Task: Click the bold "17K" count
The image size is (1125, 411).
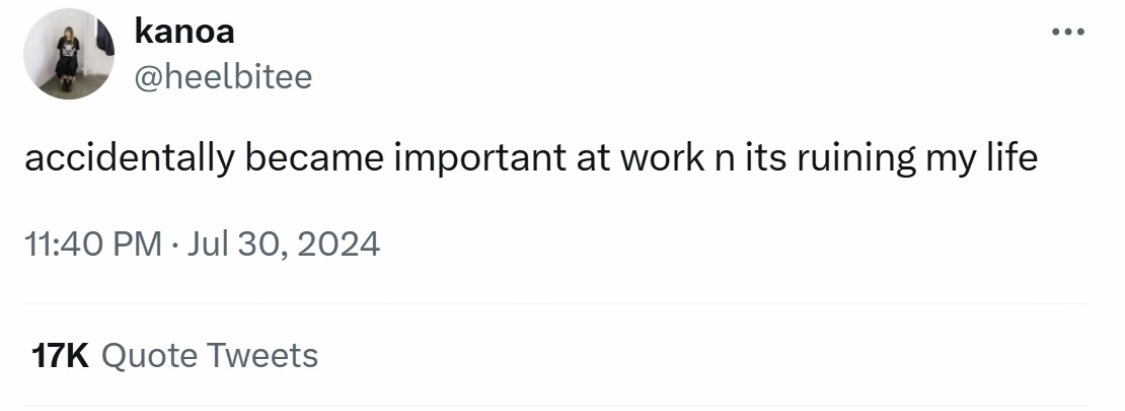Action: [x=61, y=355]
